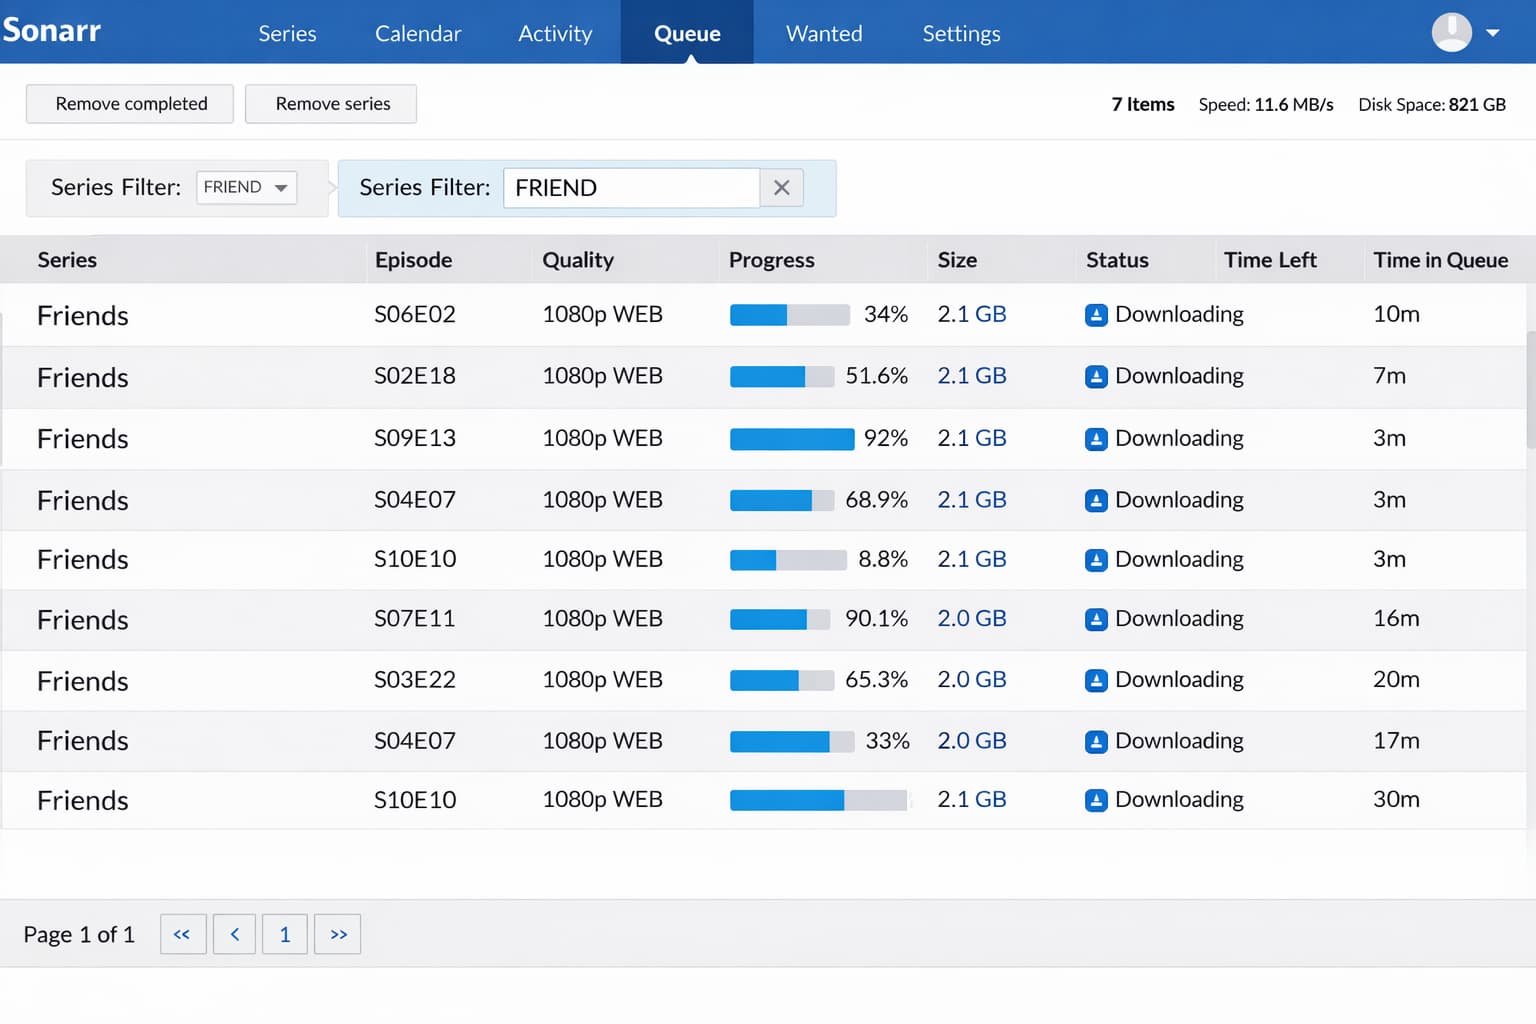Click download icon in 30m queue row
The width and height of the screenshot is (1536, 1024).
1096,800
